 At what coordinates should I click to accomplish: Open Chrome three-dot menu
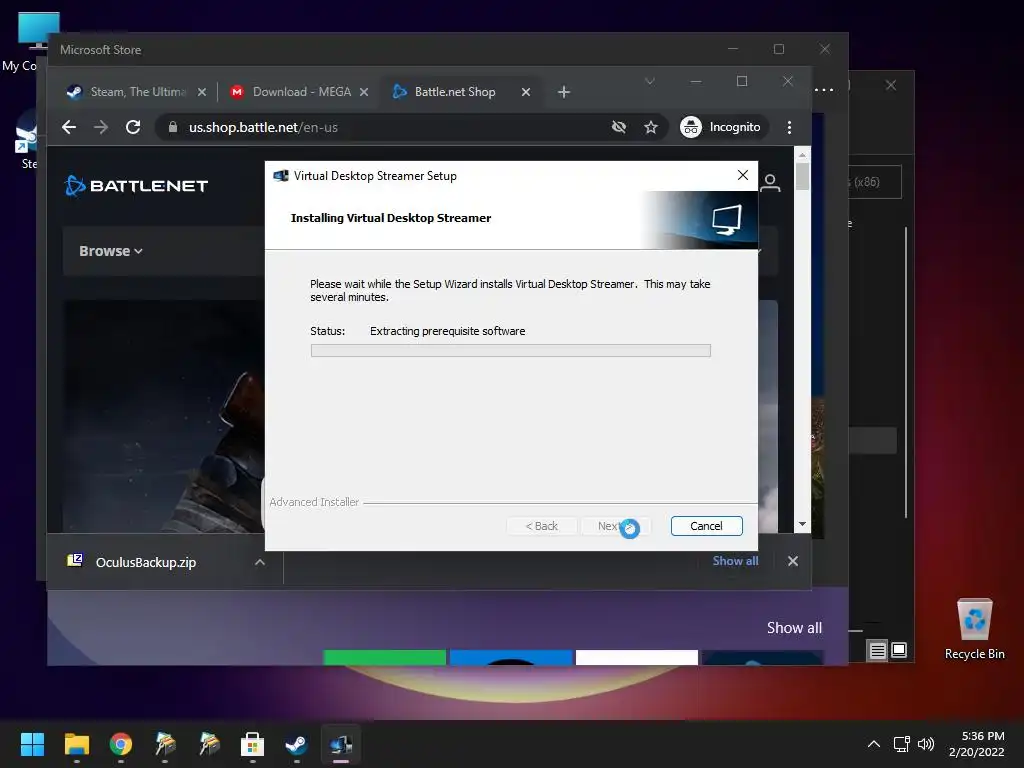pos(790,127)
